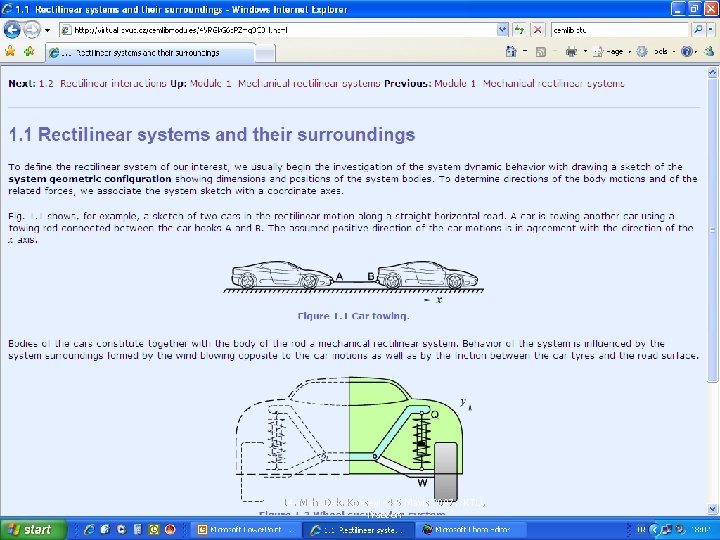The width and height of the screenshot is (720, 540).
Task: Click the taskbar clock
Action: [701, 530]
